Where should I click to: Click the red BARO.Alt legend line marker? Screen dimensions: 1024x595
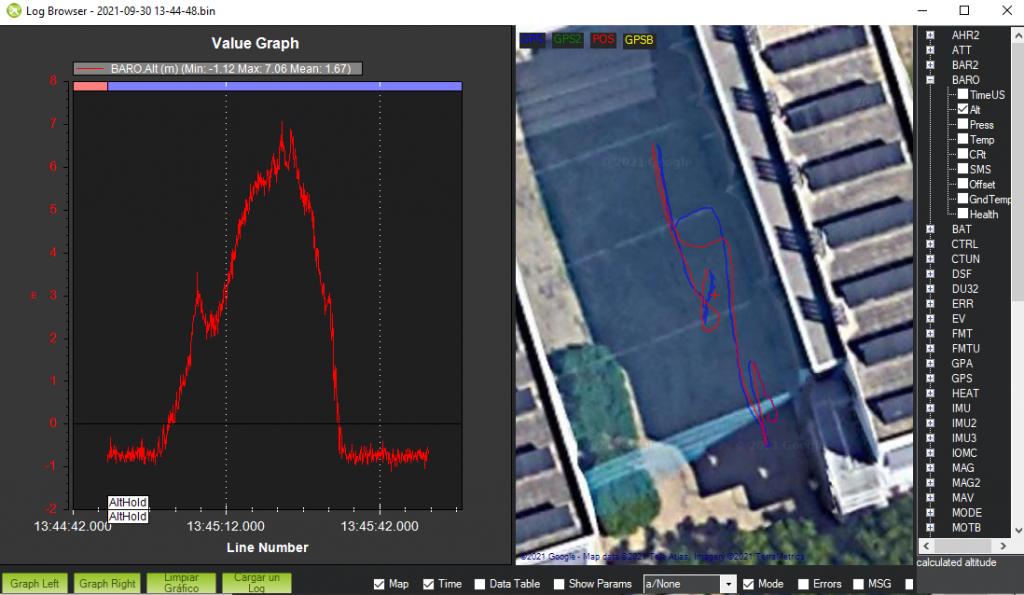pos(91,69)
